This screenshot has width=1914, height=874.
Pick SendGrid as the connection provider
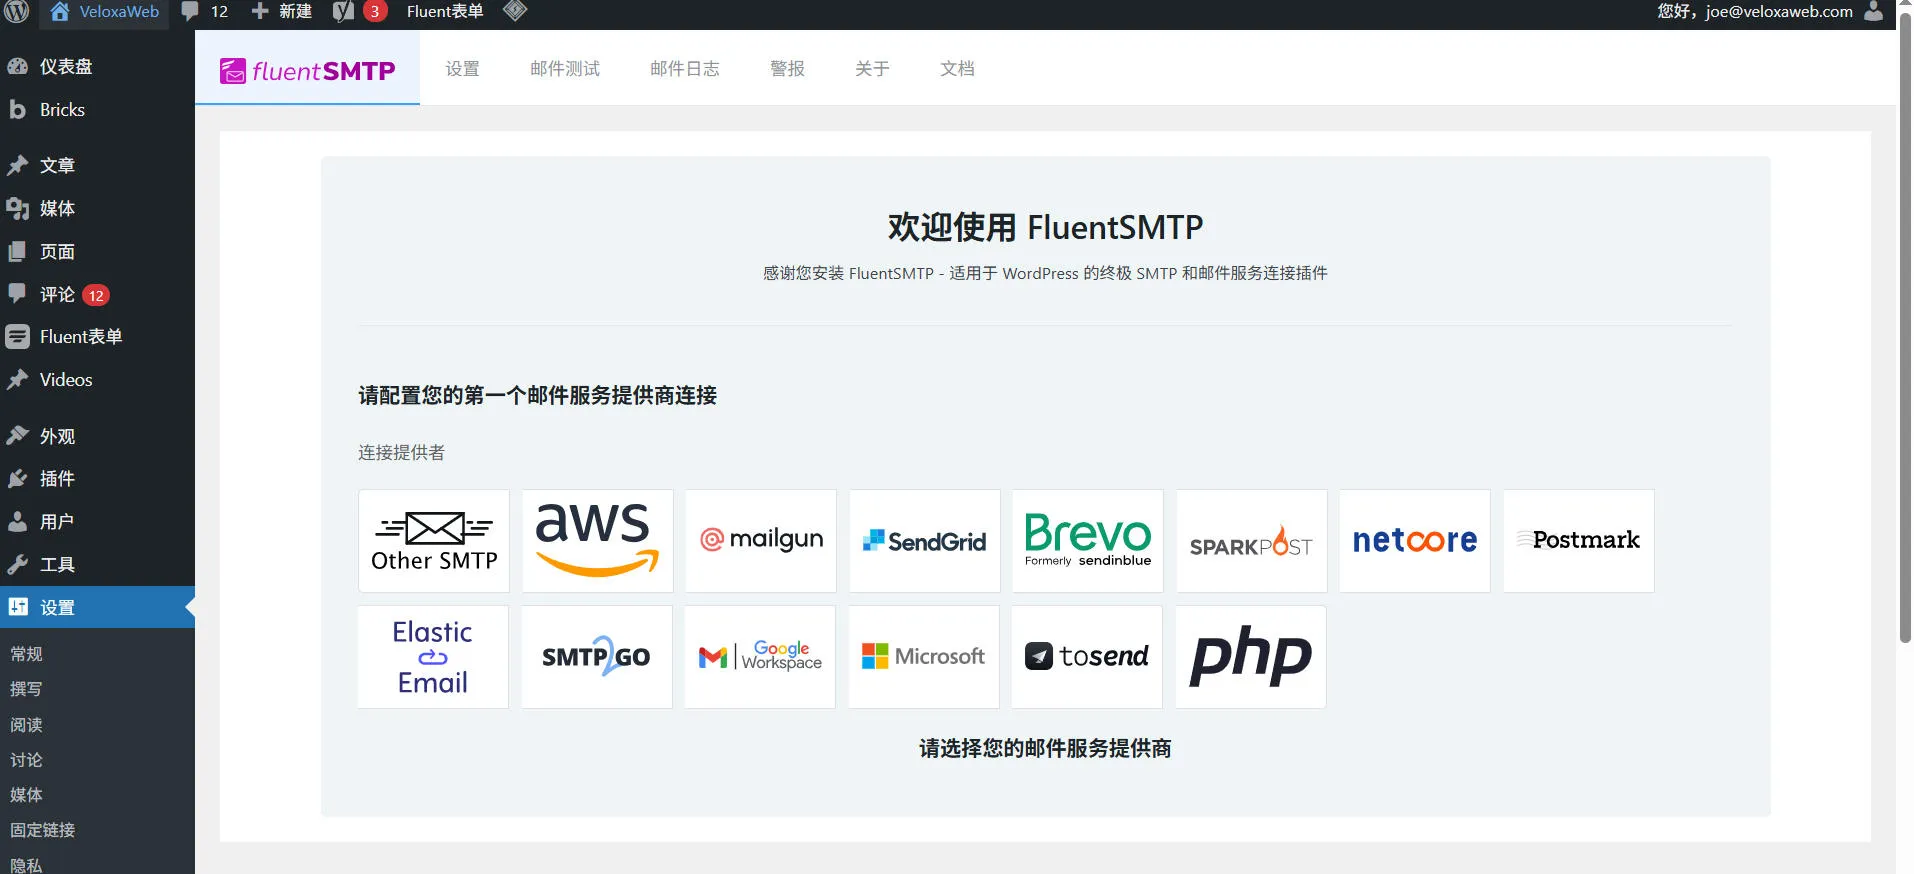(x=924, y=541)
